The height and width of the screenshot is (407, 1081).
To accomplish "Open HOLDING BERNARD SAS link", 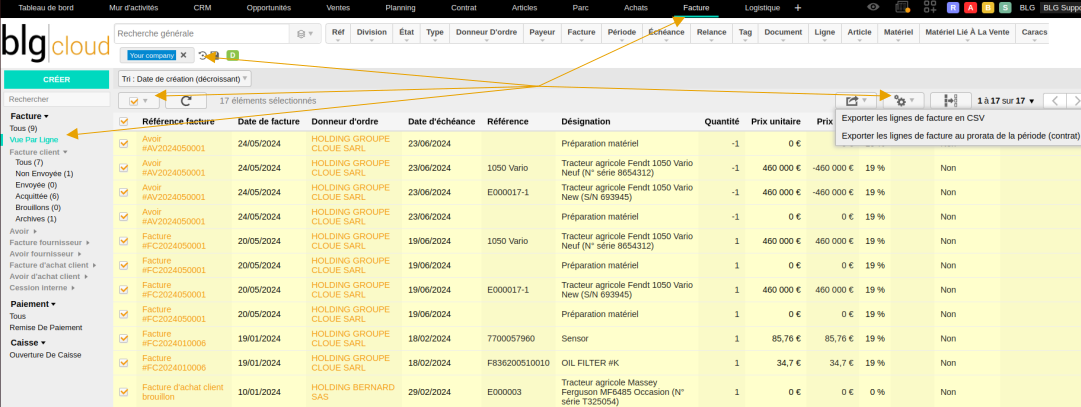I will [x=353, y=392].
